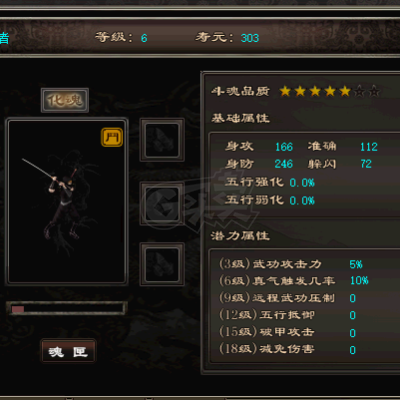Select the middle equipment slot icon
Image resolution: width=400 pixels, height=400 pixels.
pos(162,203)
